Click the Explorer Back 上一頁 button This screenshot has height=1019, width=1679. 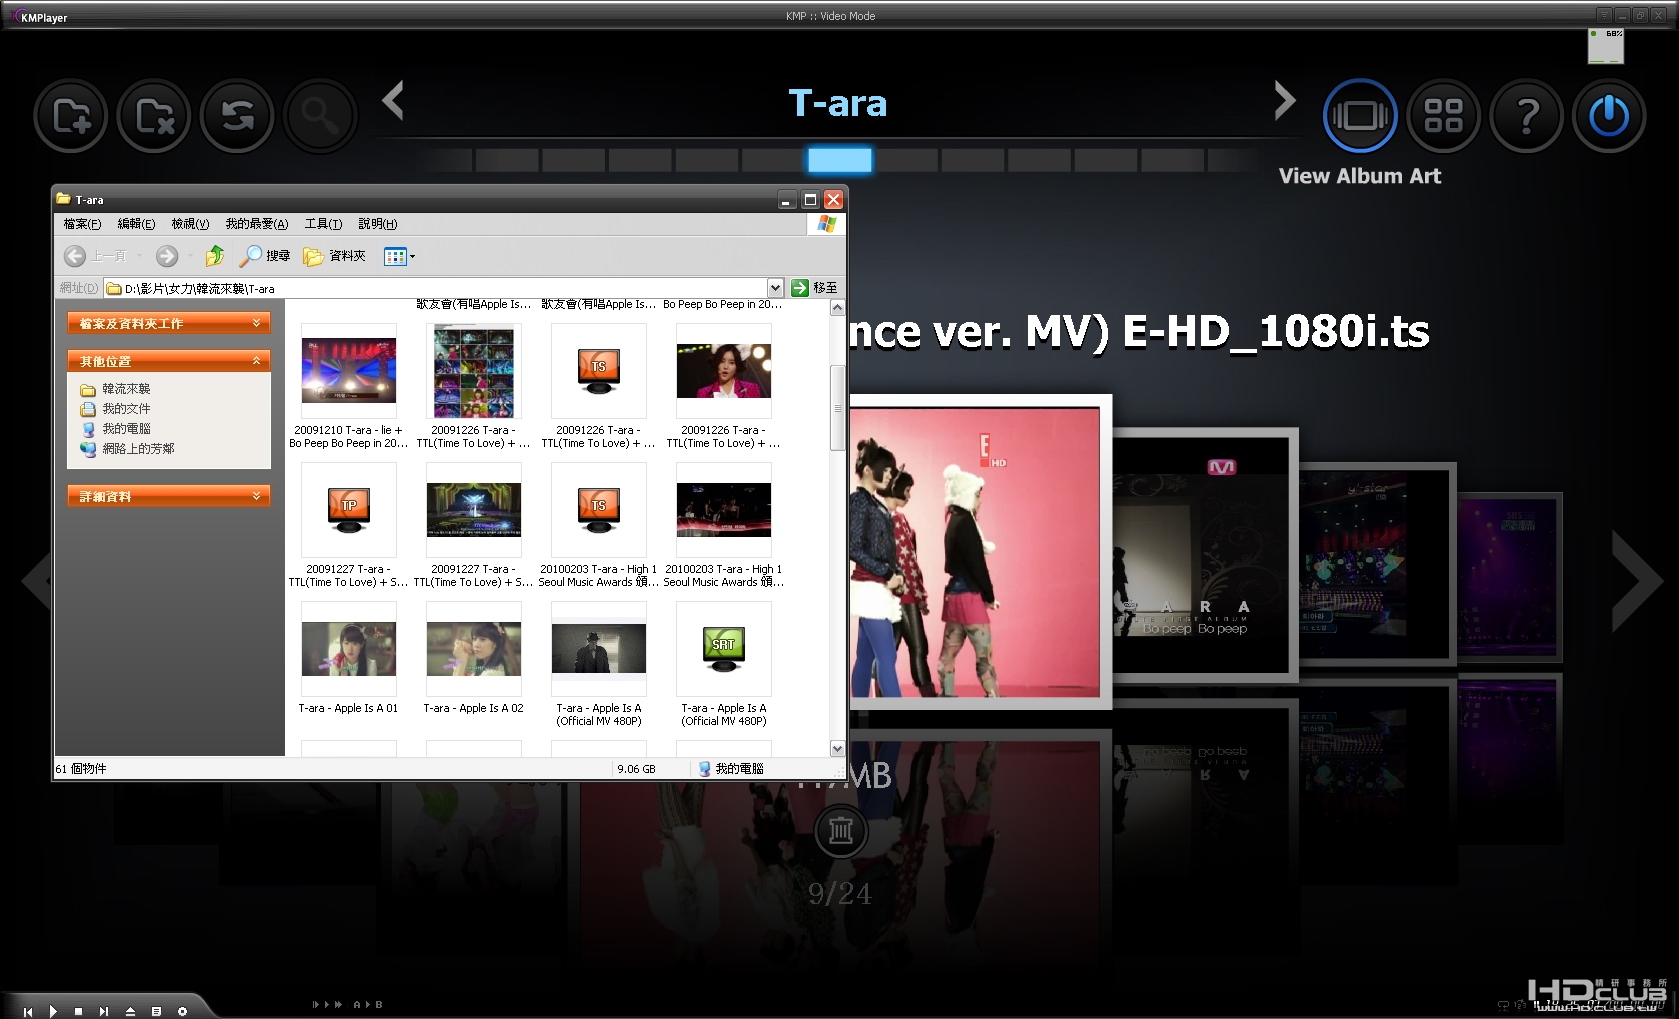(x=96, y=256)
